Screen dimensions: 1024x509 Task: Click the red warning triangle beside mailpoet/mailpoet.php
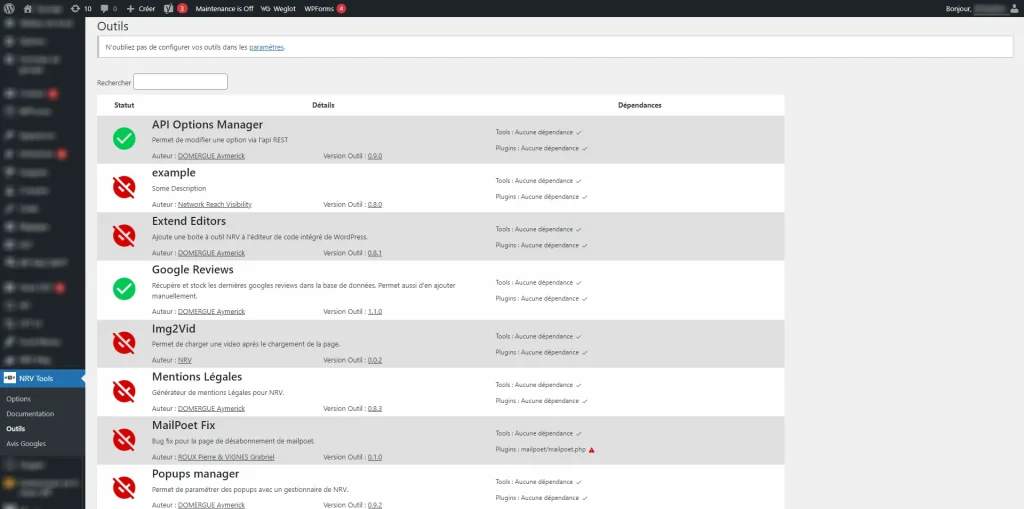click(591, 450)
